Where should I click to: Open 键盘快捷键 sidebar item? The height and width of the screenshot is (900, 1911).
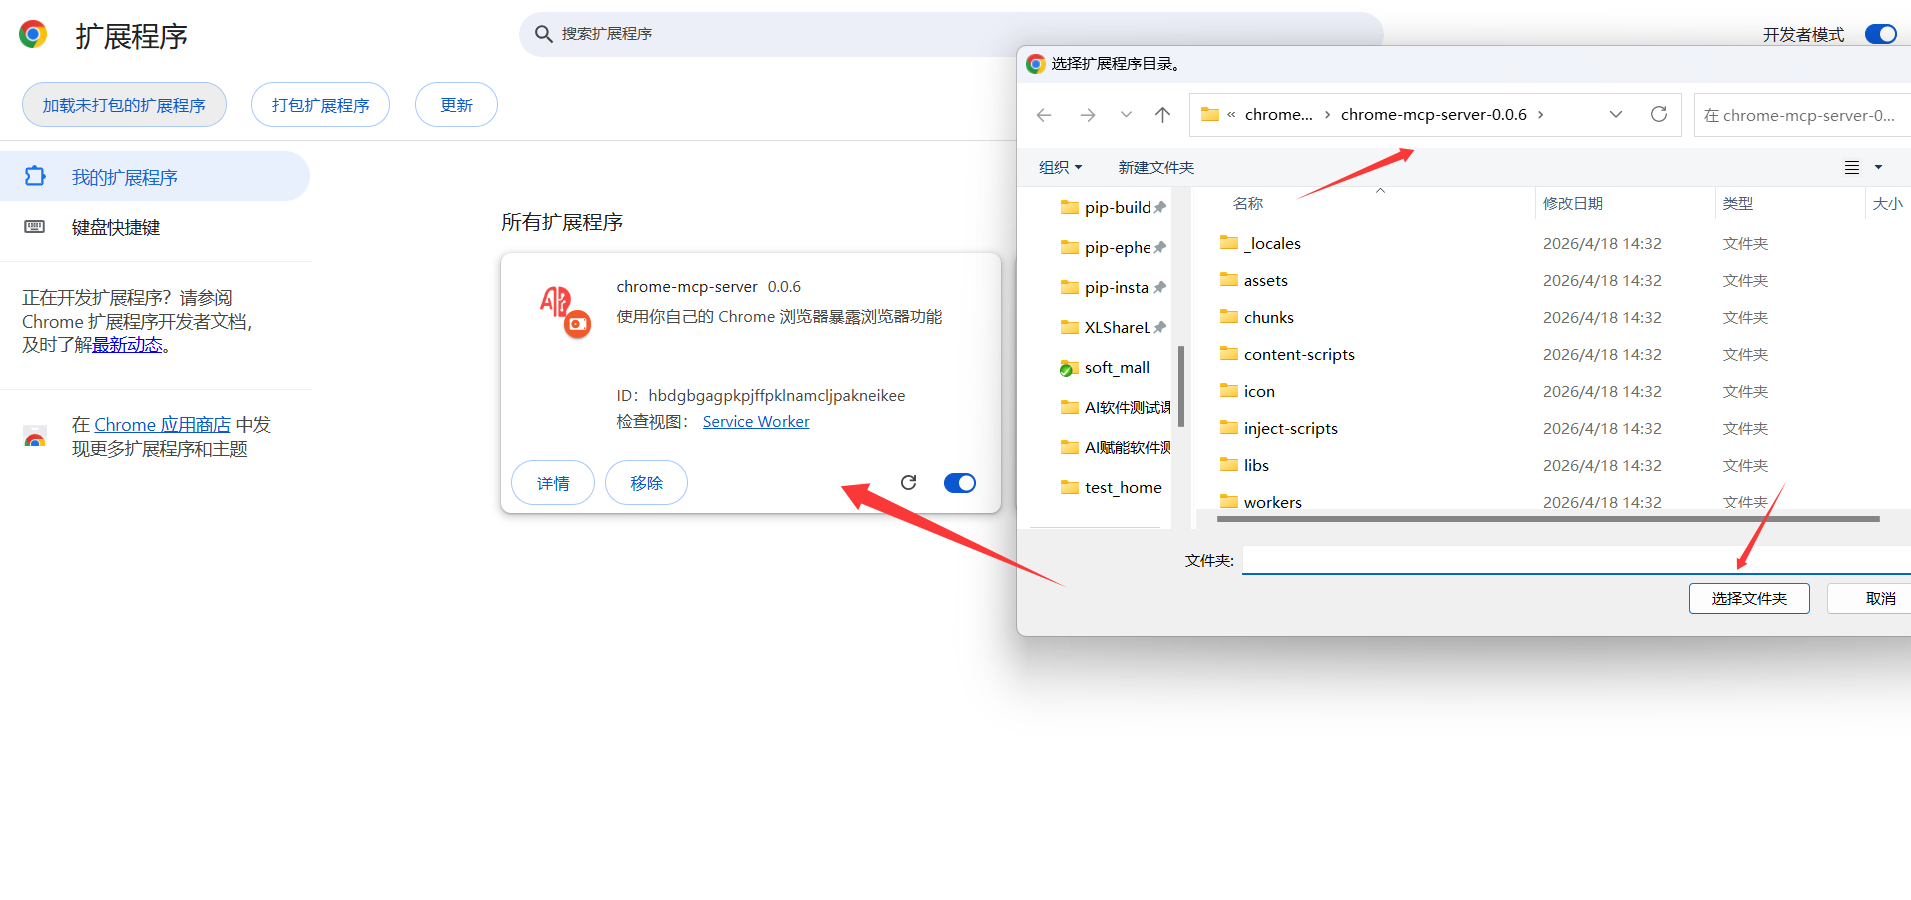(155, 227)
